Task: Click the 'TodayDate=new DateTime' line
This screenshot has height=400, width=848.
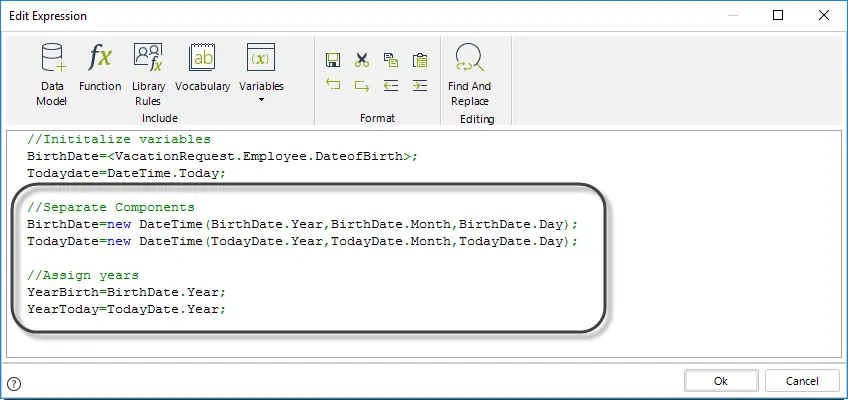Action: click(303, 242)
